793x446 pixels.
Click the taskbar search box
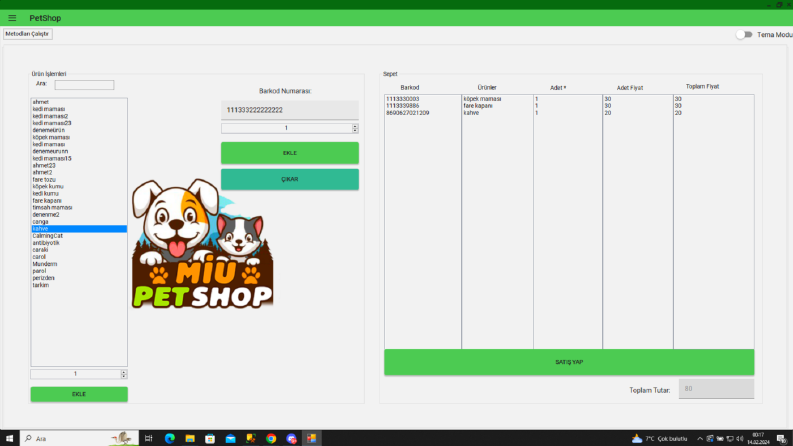pyautogui.click(x=79, y=438)
